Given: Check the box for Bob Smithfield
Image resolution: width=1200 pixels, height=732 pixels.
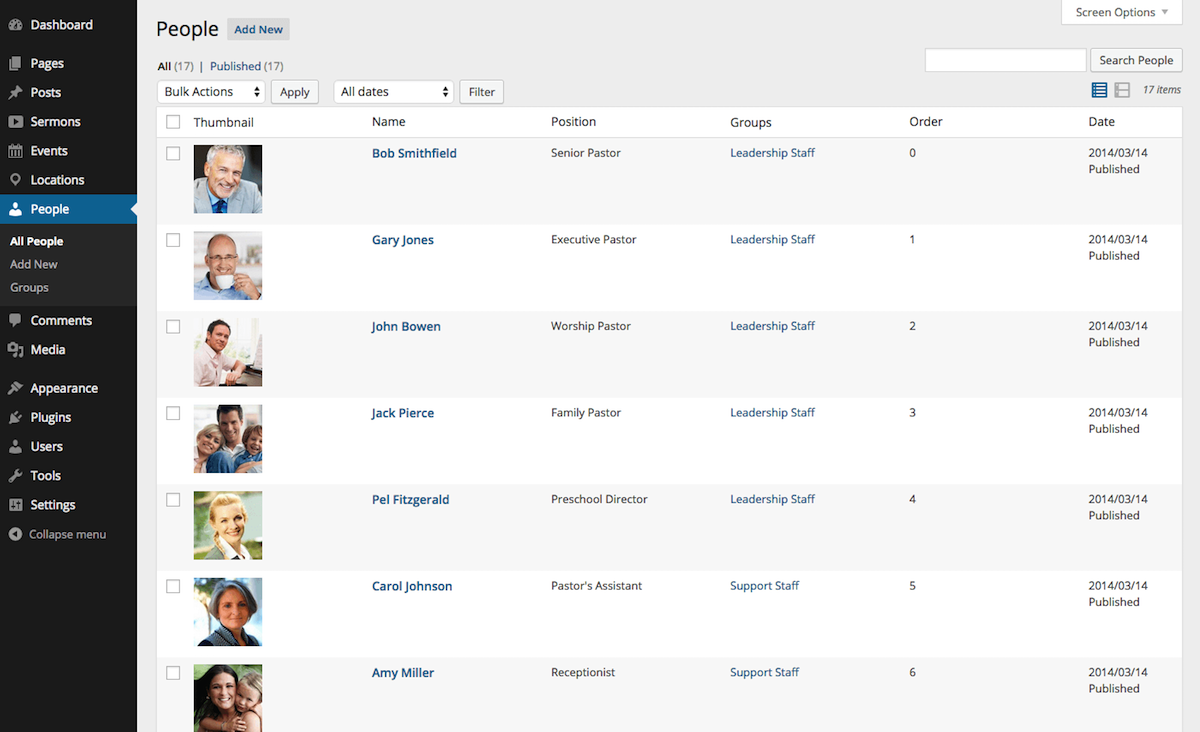Looking at the screenshot, I should tap(173, 154).
